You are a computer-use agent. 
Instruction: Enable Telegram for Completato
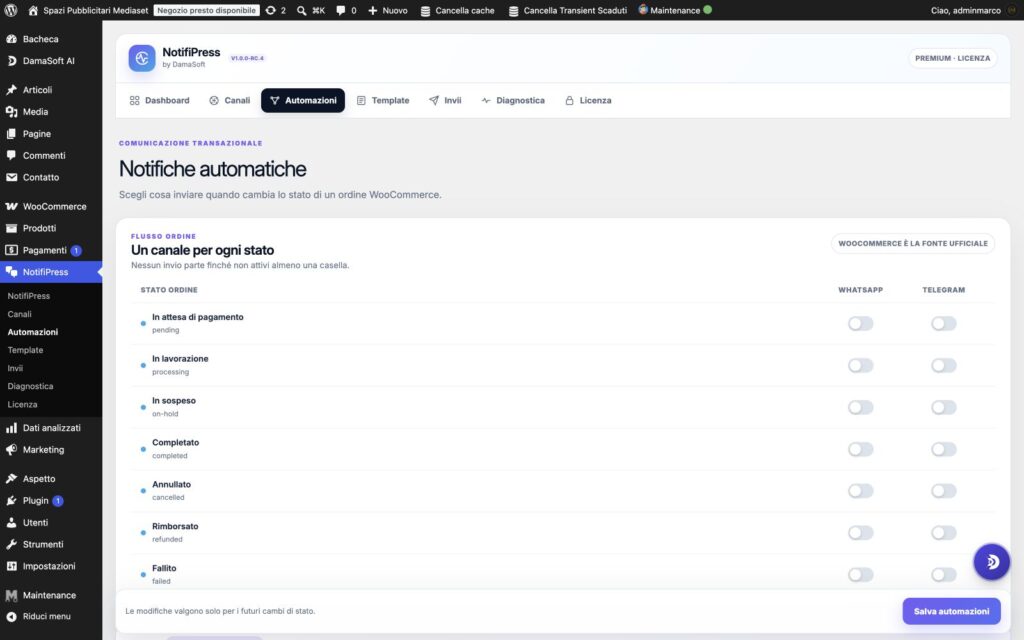[x=943, y=449]
